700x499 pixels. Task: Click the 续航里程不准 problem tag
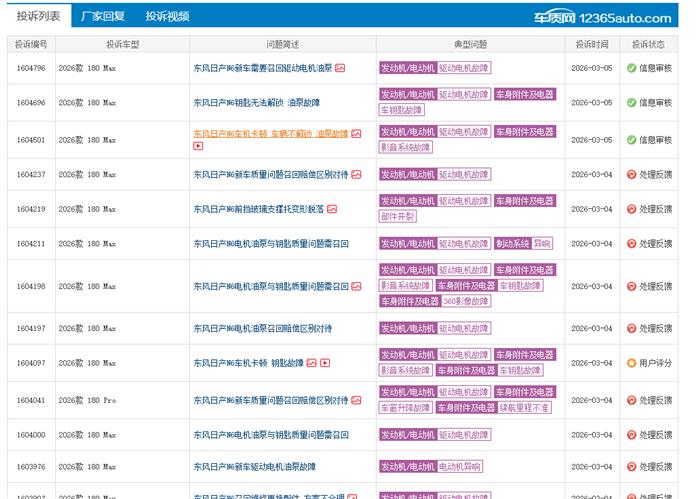[x=525, y=407]
